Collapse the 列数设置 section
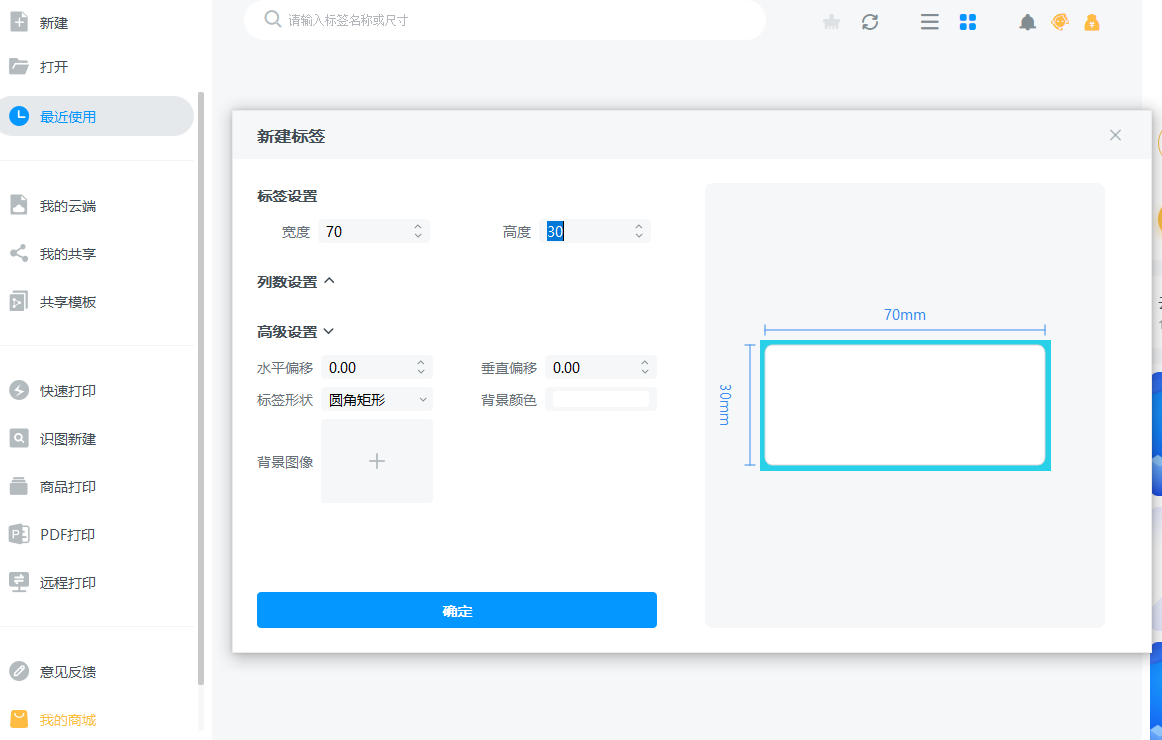Screen dimensions: 1162x740 point(330,282)
